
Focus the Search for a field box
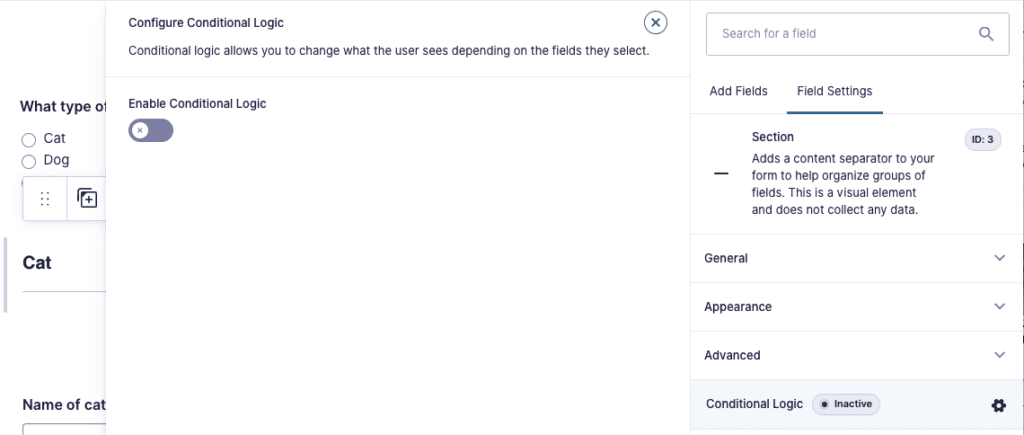pyautogui.click(x=857, y=33)
